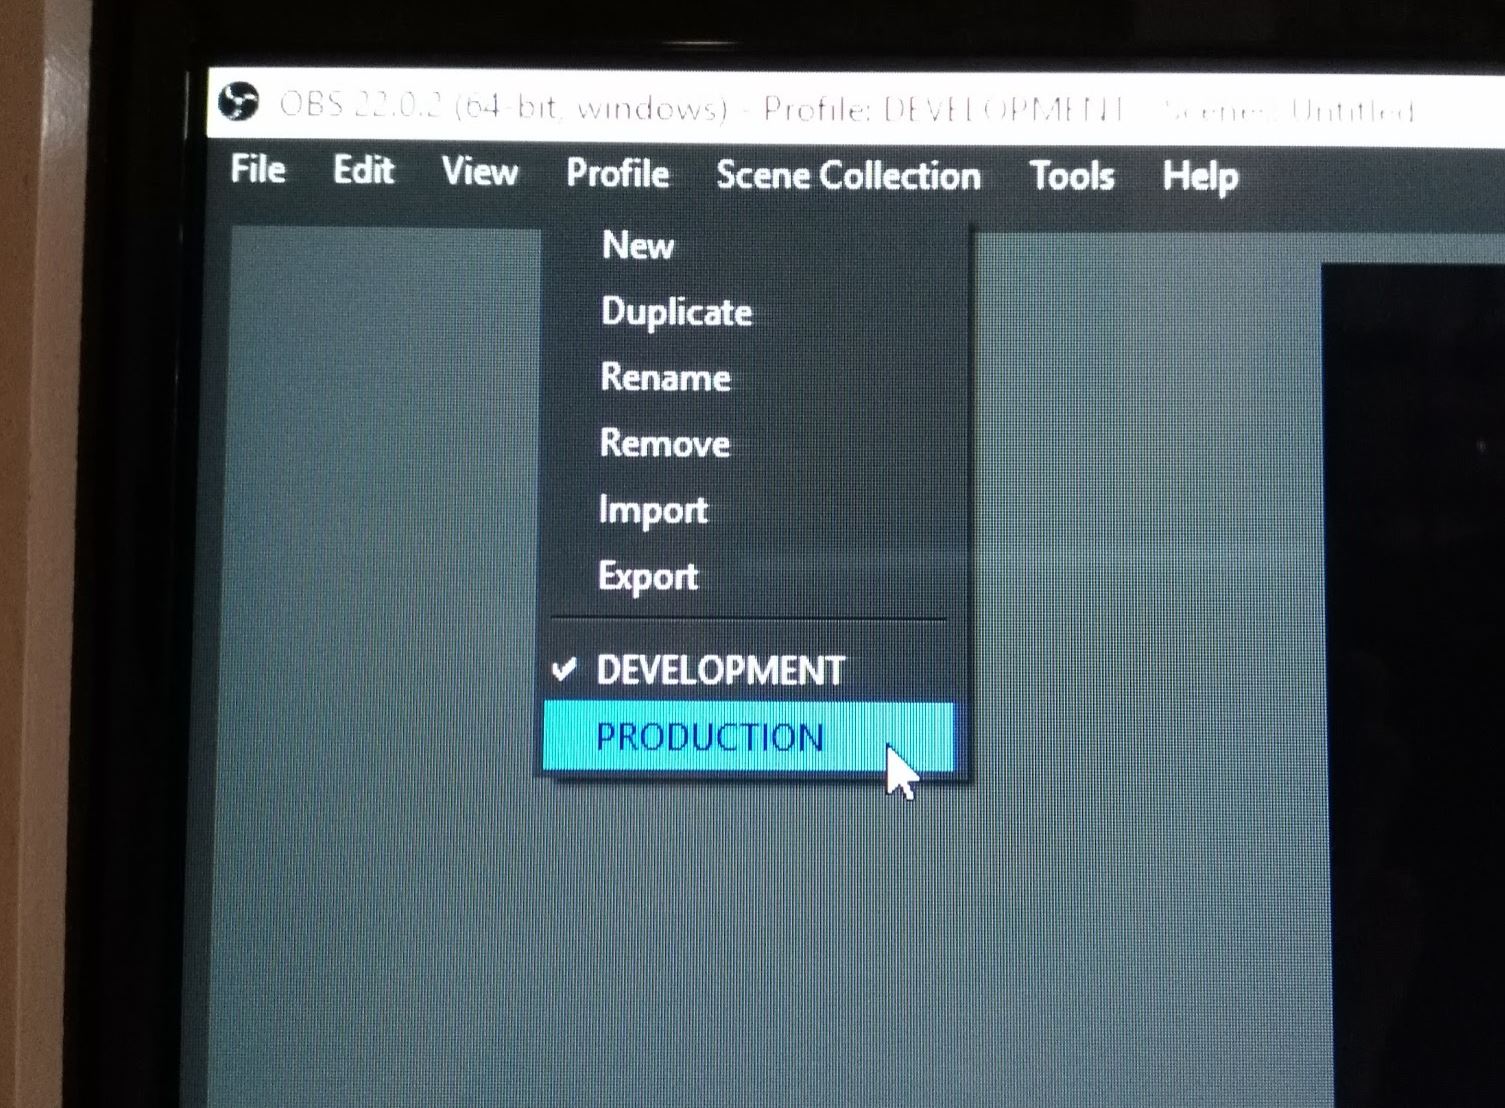Image resolution: width=1505 pixels, height=1108 pixels.
Task: Choose Export from the Profile menu
Action: click(x=647, y=576)
